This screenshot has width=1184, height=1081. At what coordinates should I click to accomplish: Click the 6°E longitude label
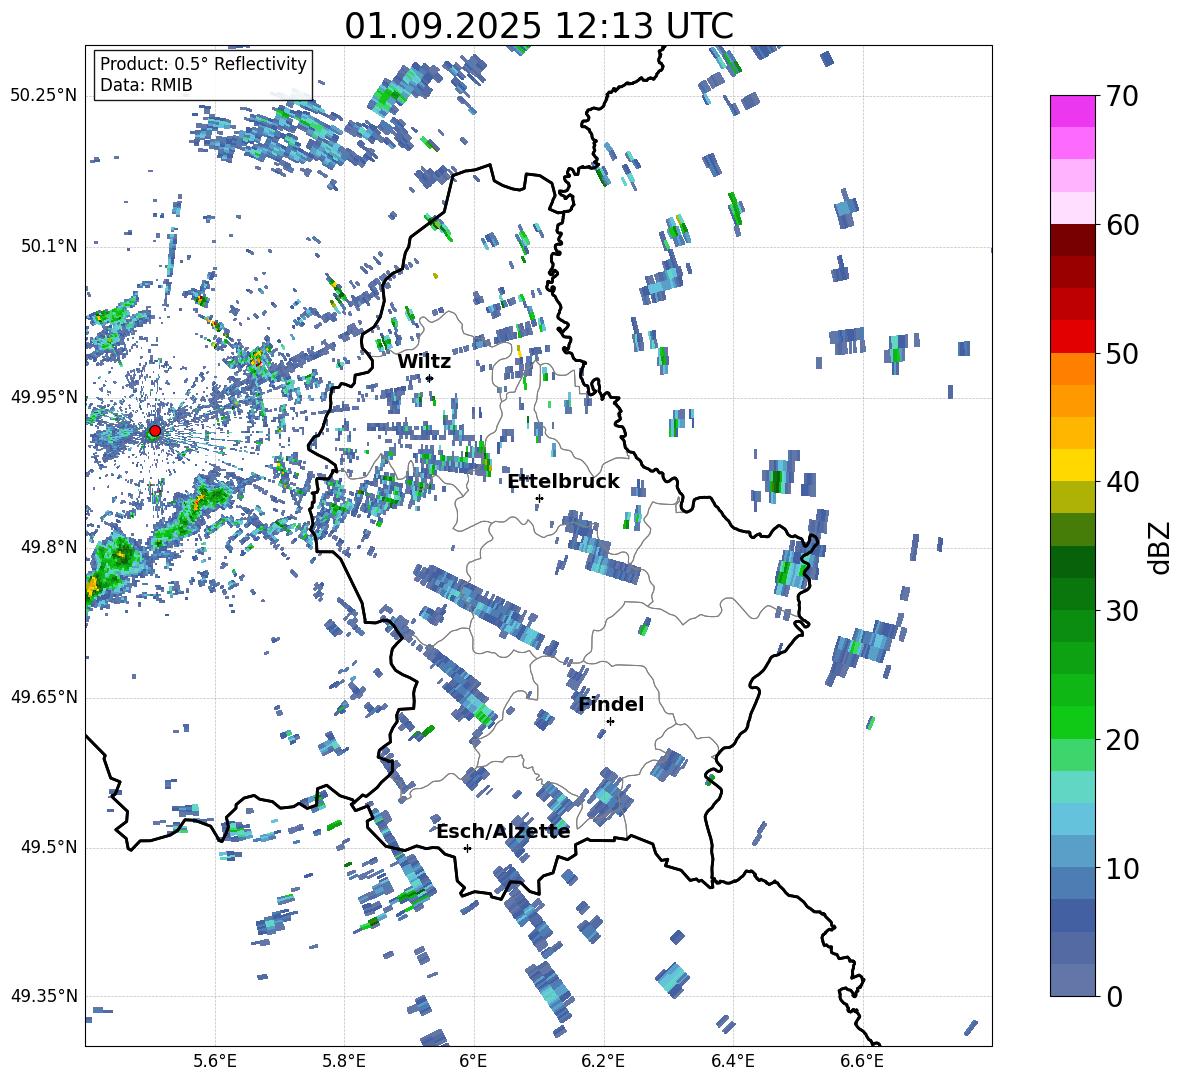[473, 1062]
